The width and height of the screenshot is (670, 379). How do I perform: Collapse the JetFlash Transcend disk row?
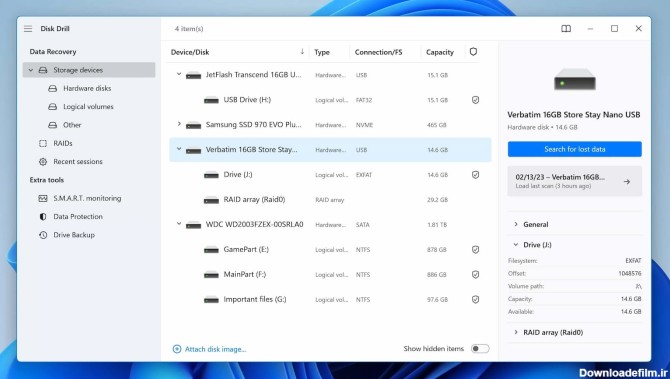[x=179, y=74]
